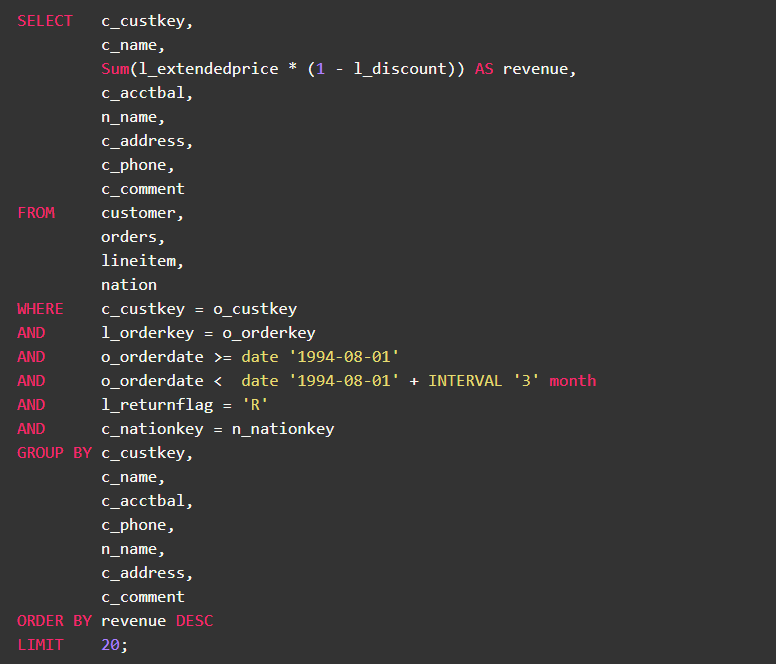Click the 'orders,' table name
Screen dimensions: 776x664
click(133, 237)
